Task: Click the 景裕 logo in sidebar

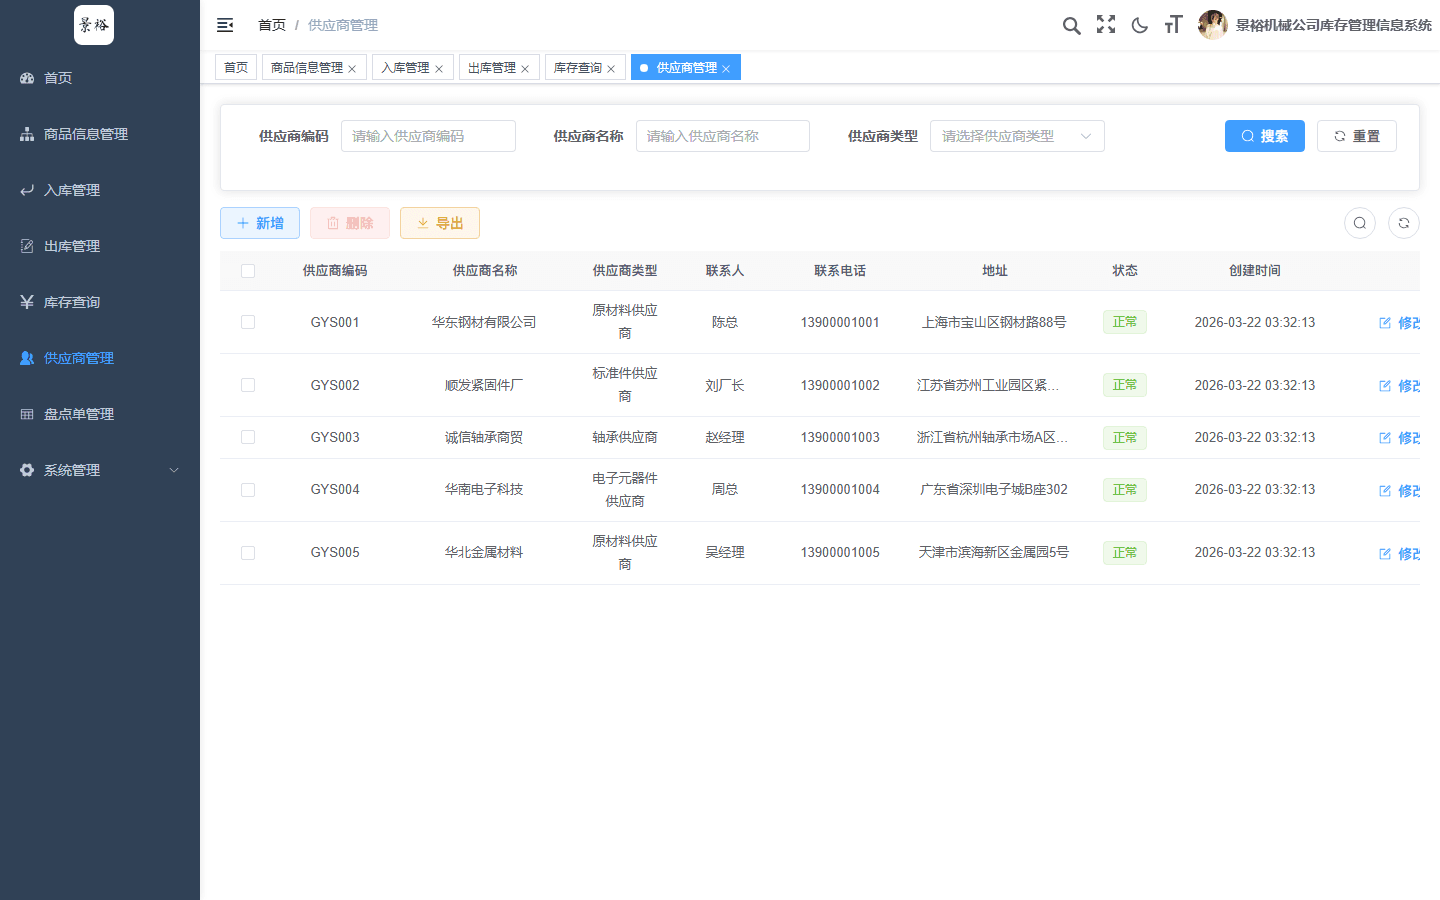Action: point(94,25)
